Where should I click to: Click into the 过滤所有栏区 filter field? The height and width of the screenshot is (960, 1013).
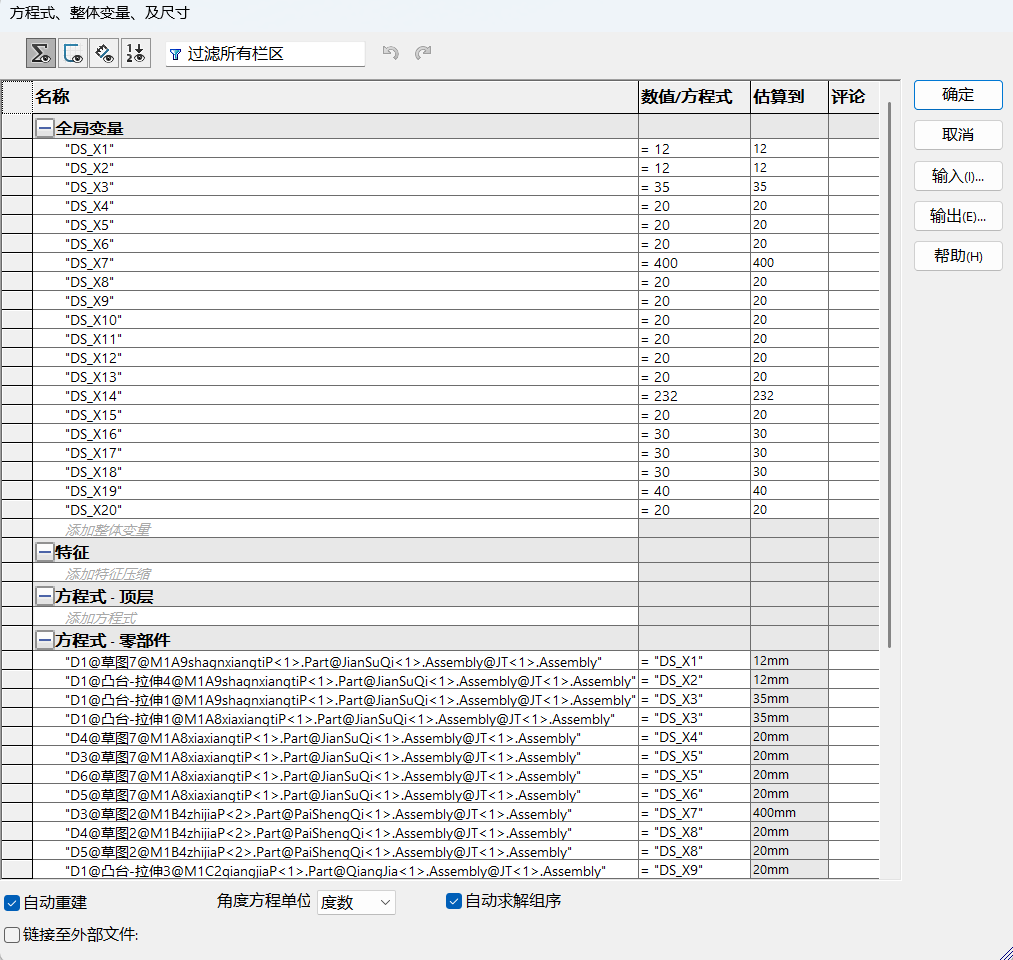266,54
